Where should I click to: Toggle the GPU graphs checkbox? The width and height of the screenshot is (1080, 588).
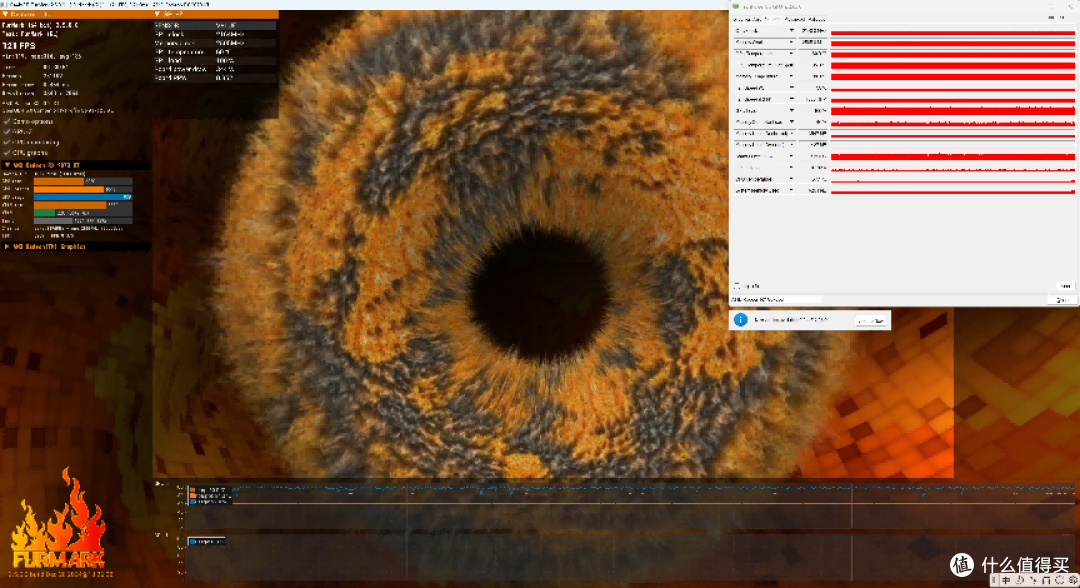7,153
